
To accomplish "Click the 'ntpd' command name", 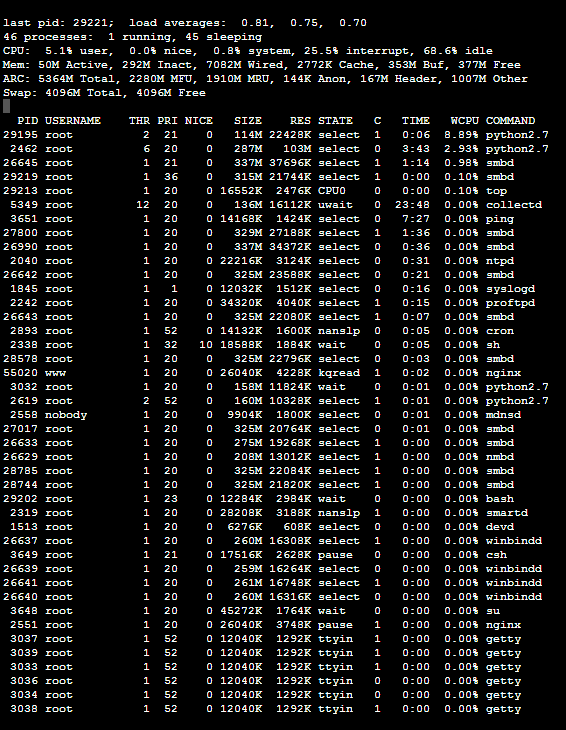I will [500, 261].
